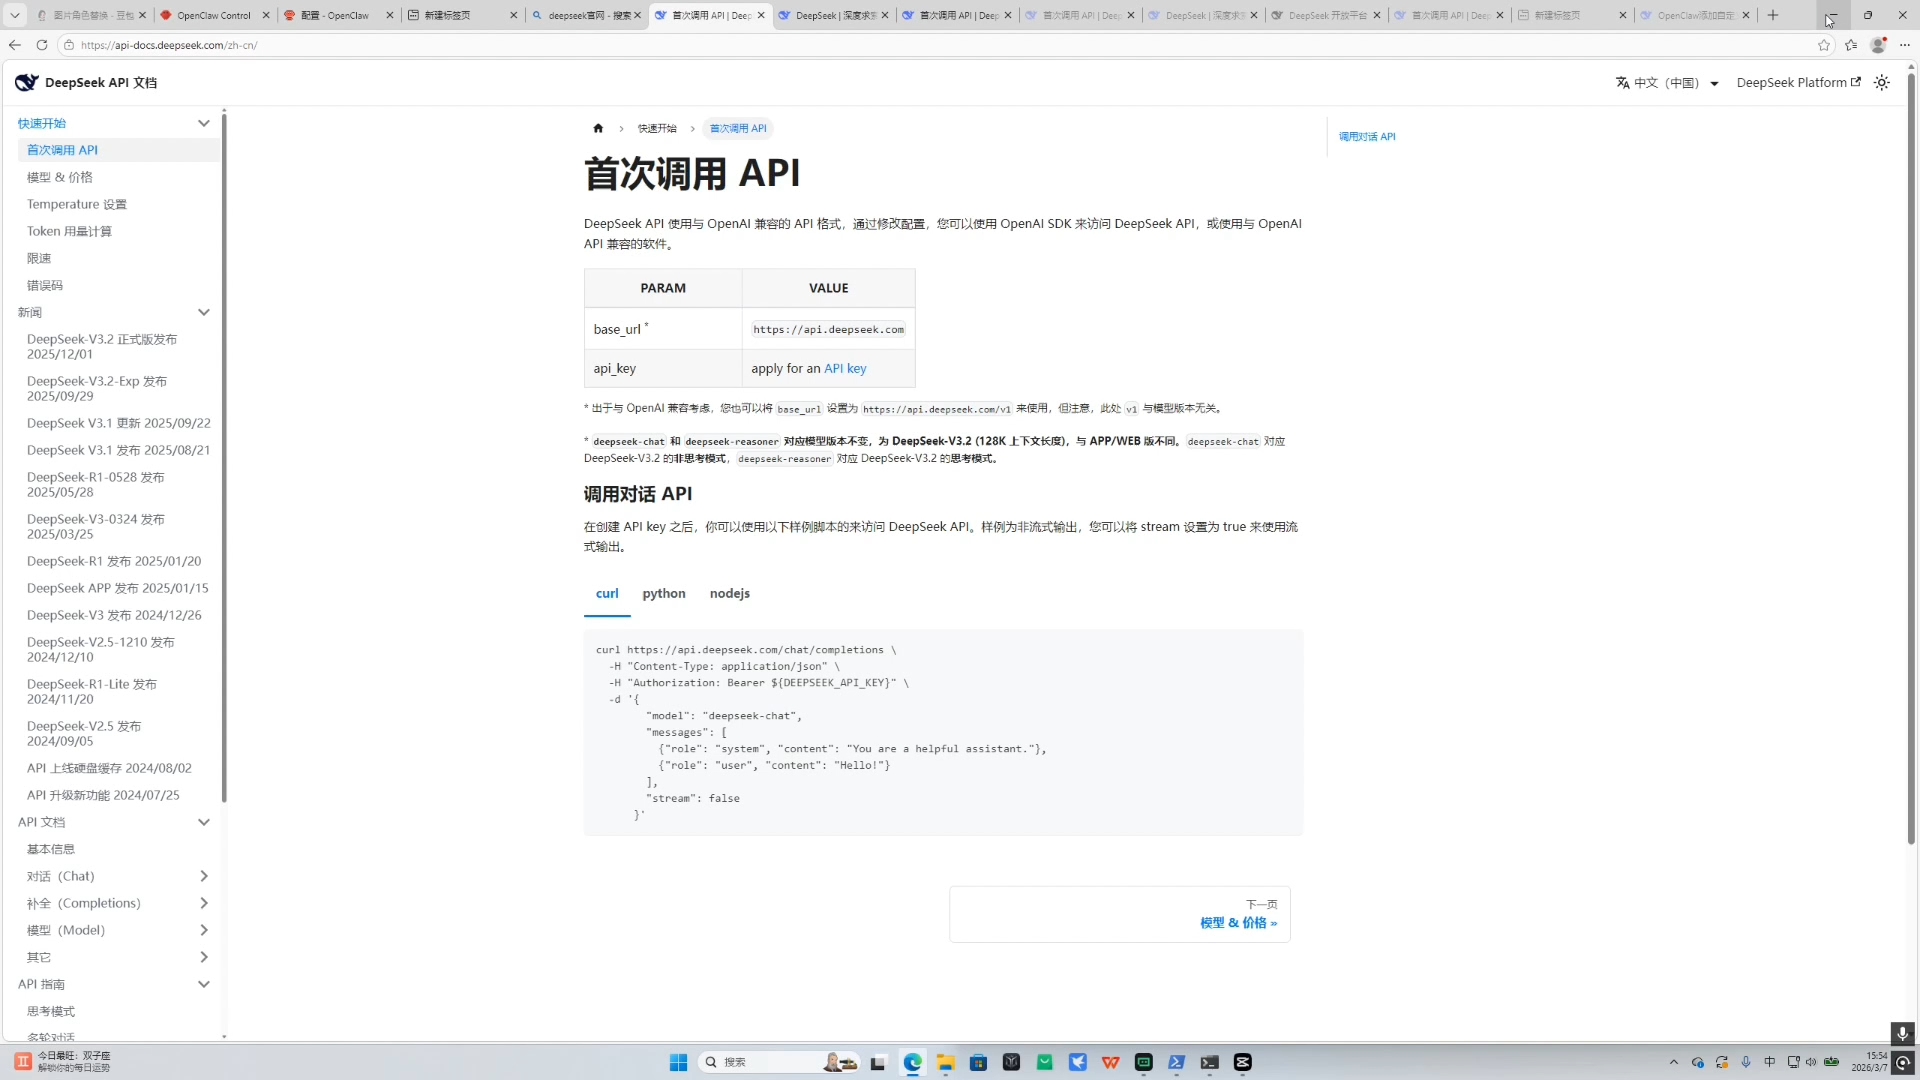Open Windows Start menu icon
Screen dimensions: 1920x1080
point(678,1062)
